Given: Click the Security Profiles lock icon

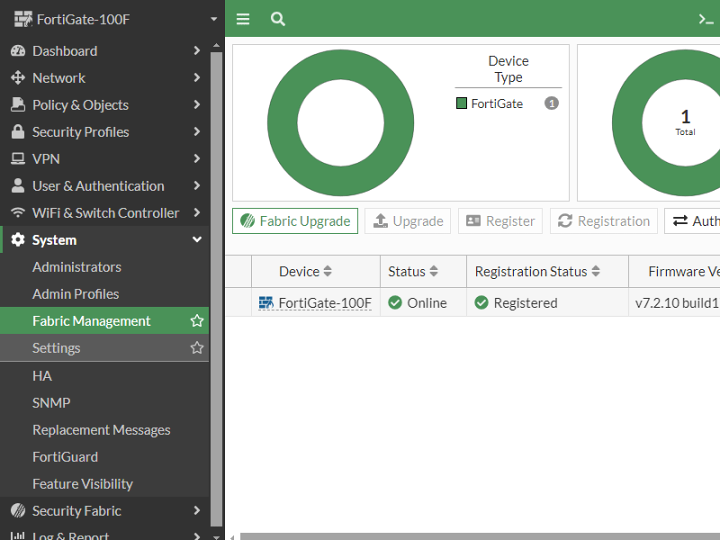Looking at the screenshot, I should coord(17,132).
